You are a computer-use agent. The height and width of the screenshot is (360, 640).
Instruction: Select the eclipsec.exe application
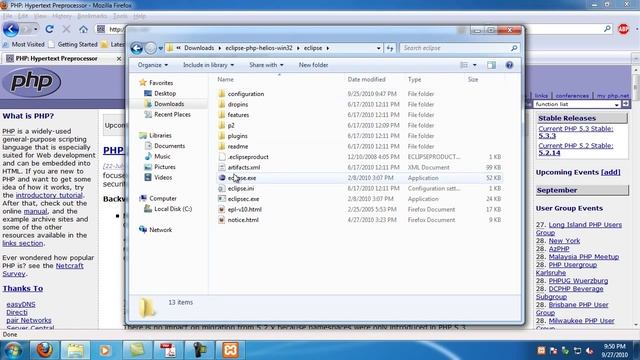243,199
